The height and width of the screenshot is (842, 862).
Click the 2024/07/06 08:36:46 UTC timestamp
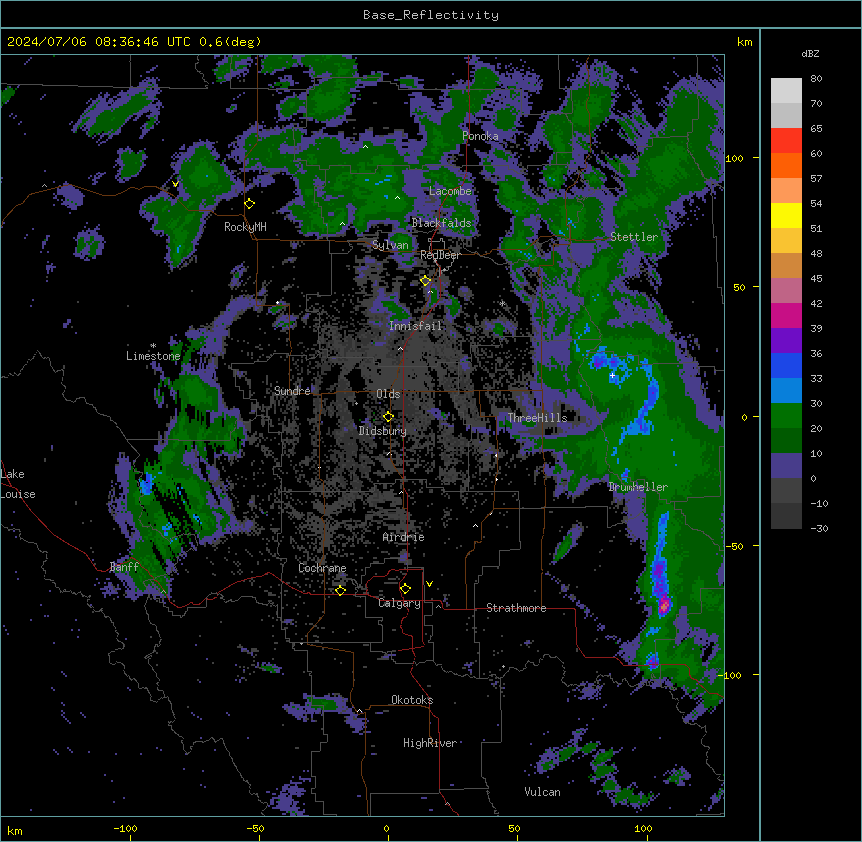tap(99, 42)
